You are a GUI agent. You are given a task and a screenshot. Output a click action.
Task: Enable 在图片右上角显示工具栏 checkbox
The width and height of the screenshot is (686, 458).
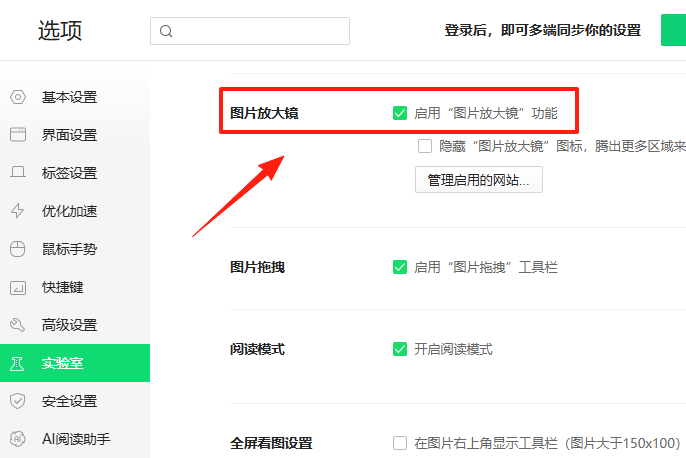click(x=400, y=443)
